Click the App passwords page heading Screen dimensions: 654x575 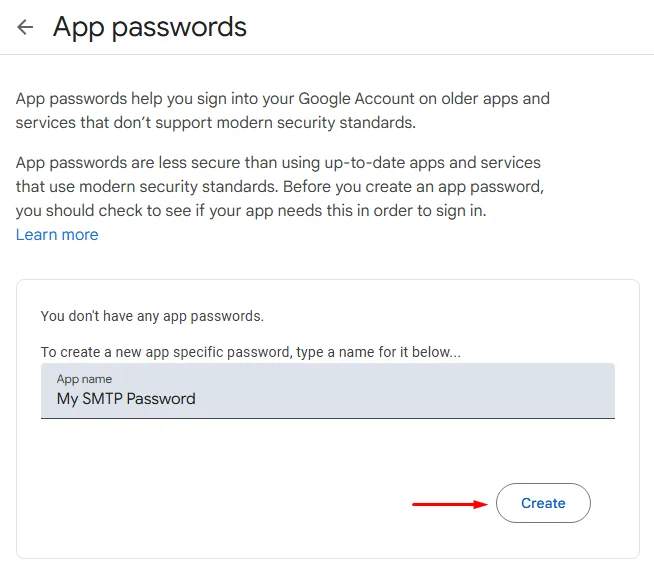[149, 27]
